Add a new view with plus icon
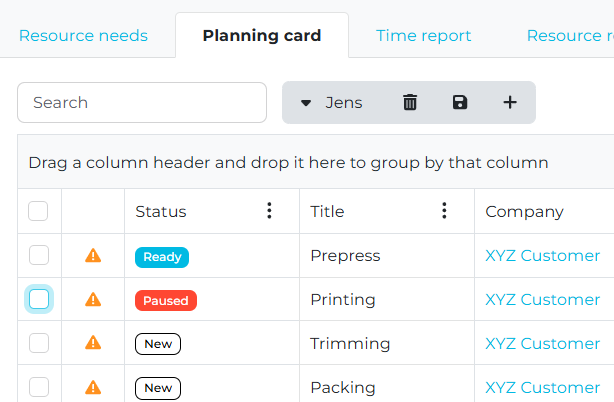Image resolution: width=614 pixels, height=402 pixels. click(510, 103)
